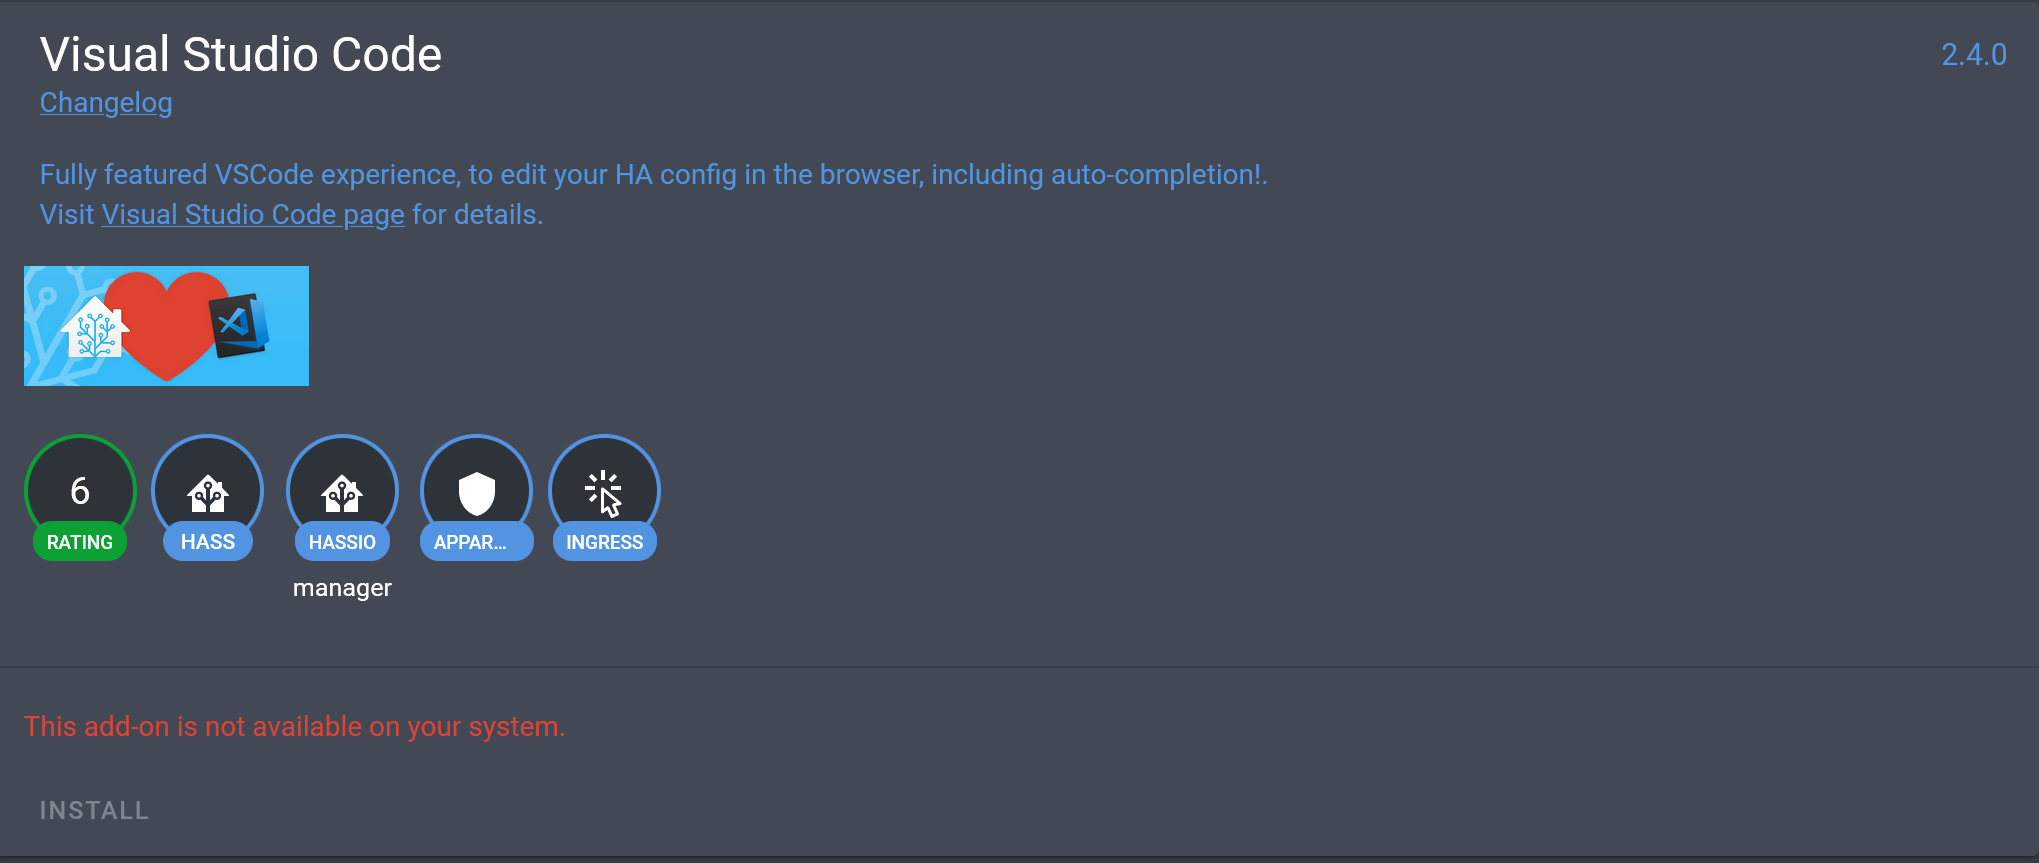Click the house icon inside the HASSIO badge

342,490
